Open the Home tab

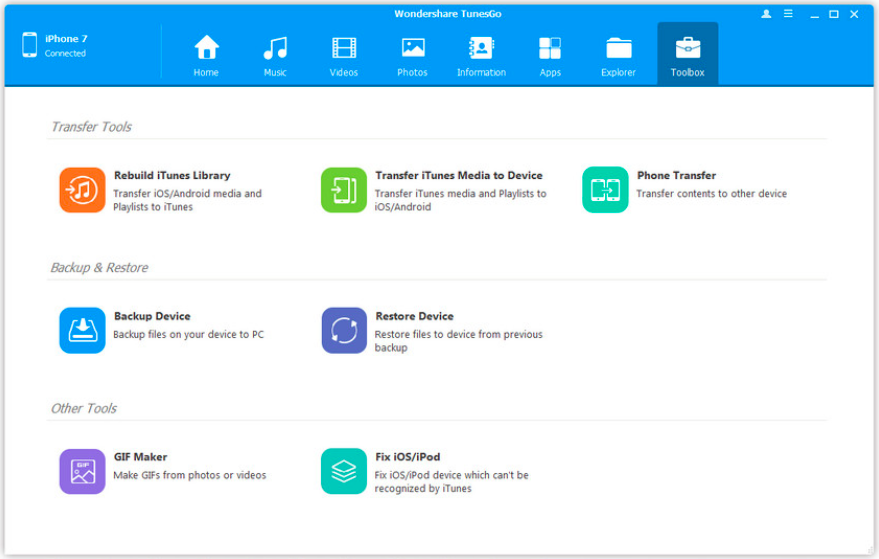point(206,56)
